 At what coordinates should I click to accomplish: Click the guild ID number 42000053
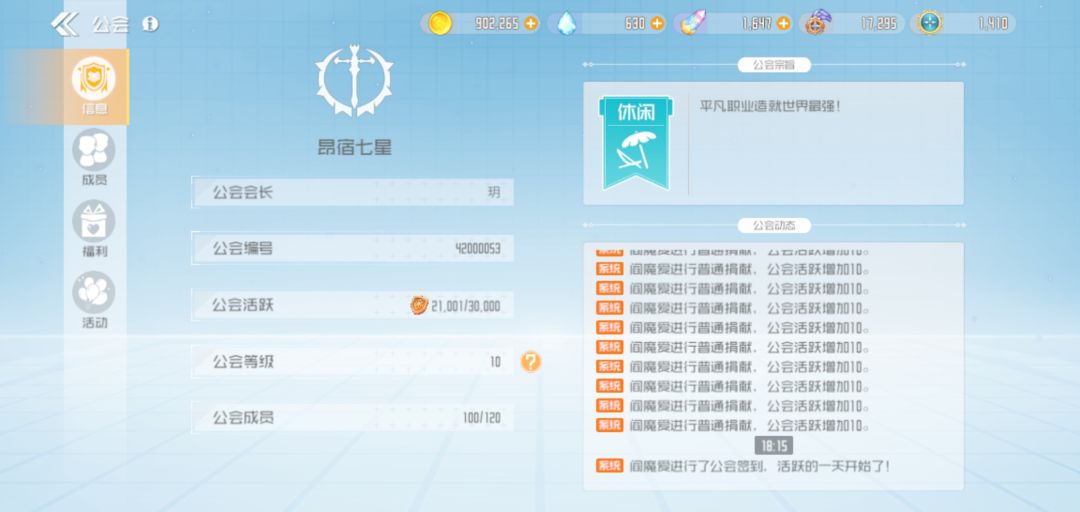point(478,248)
